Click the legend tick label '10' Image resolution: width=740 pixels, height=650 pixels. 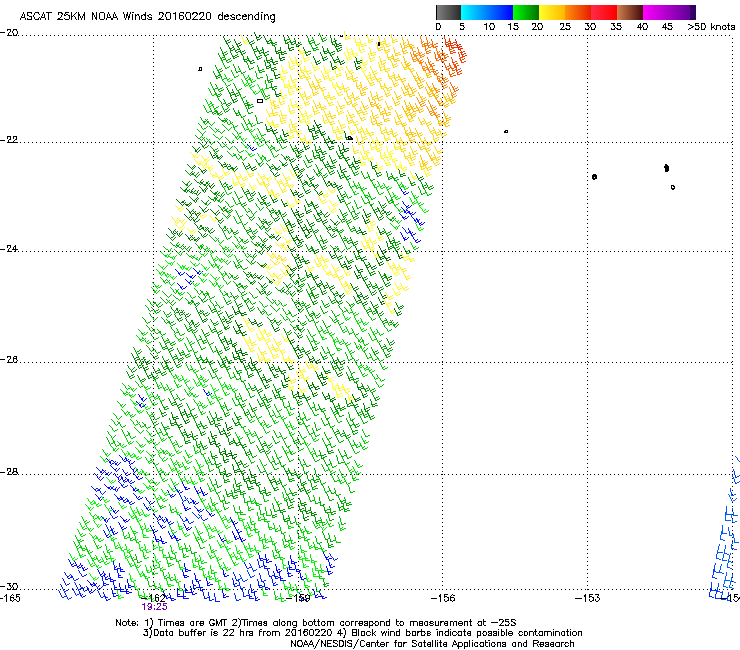click(x=489, y=27)
